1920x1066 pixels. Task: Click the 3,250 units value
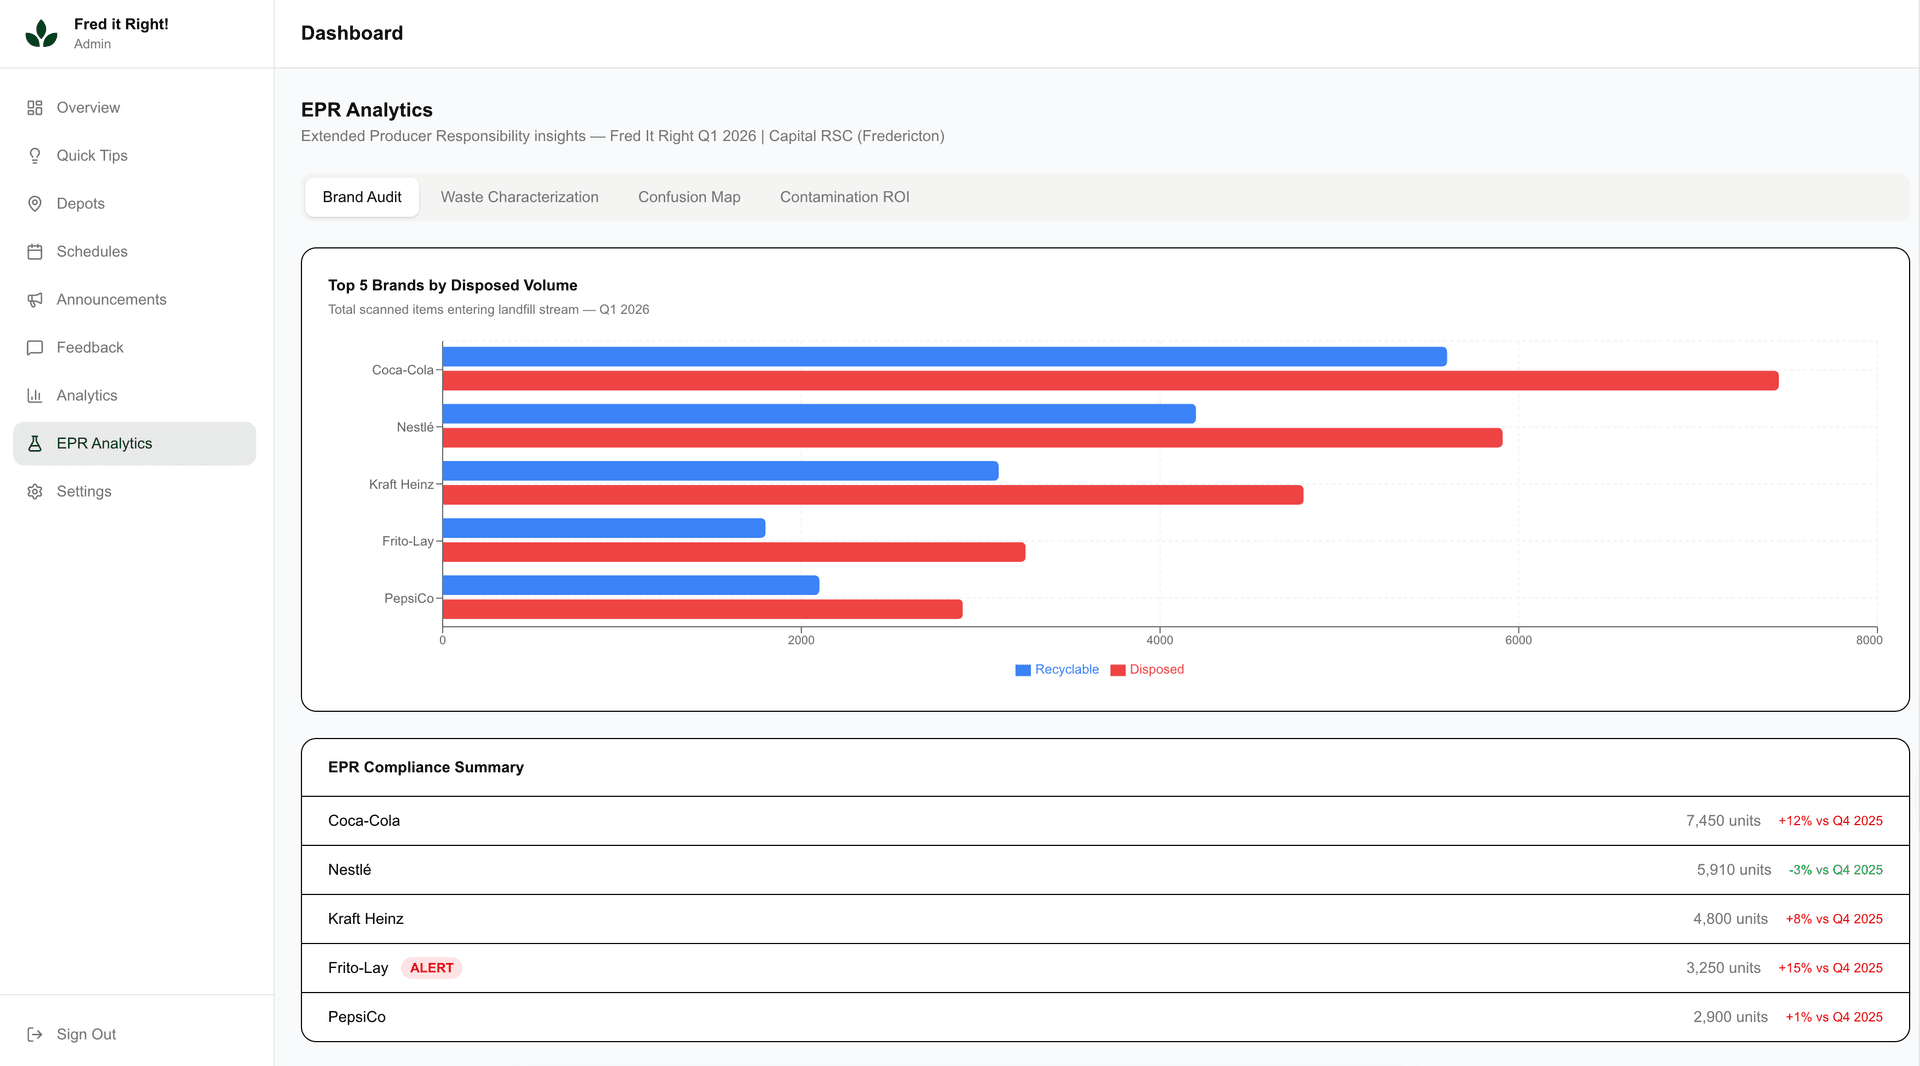(1723, 968)
